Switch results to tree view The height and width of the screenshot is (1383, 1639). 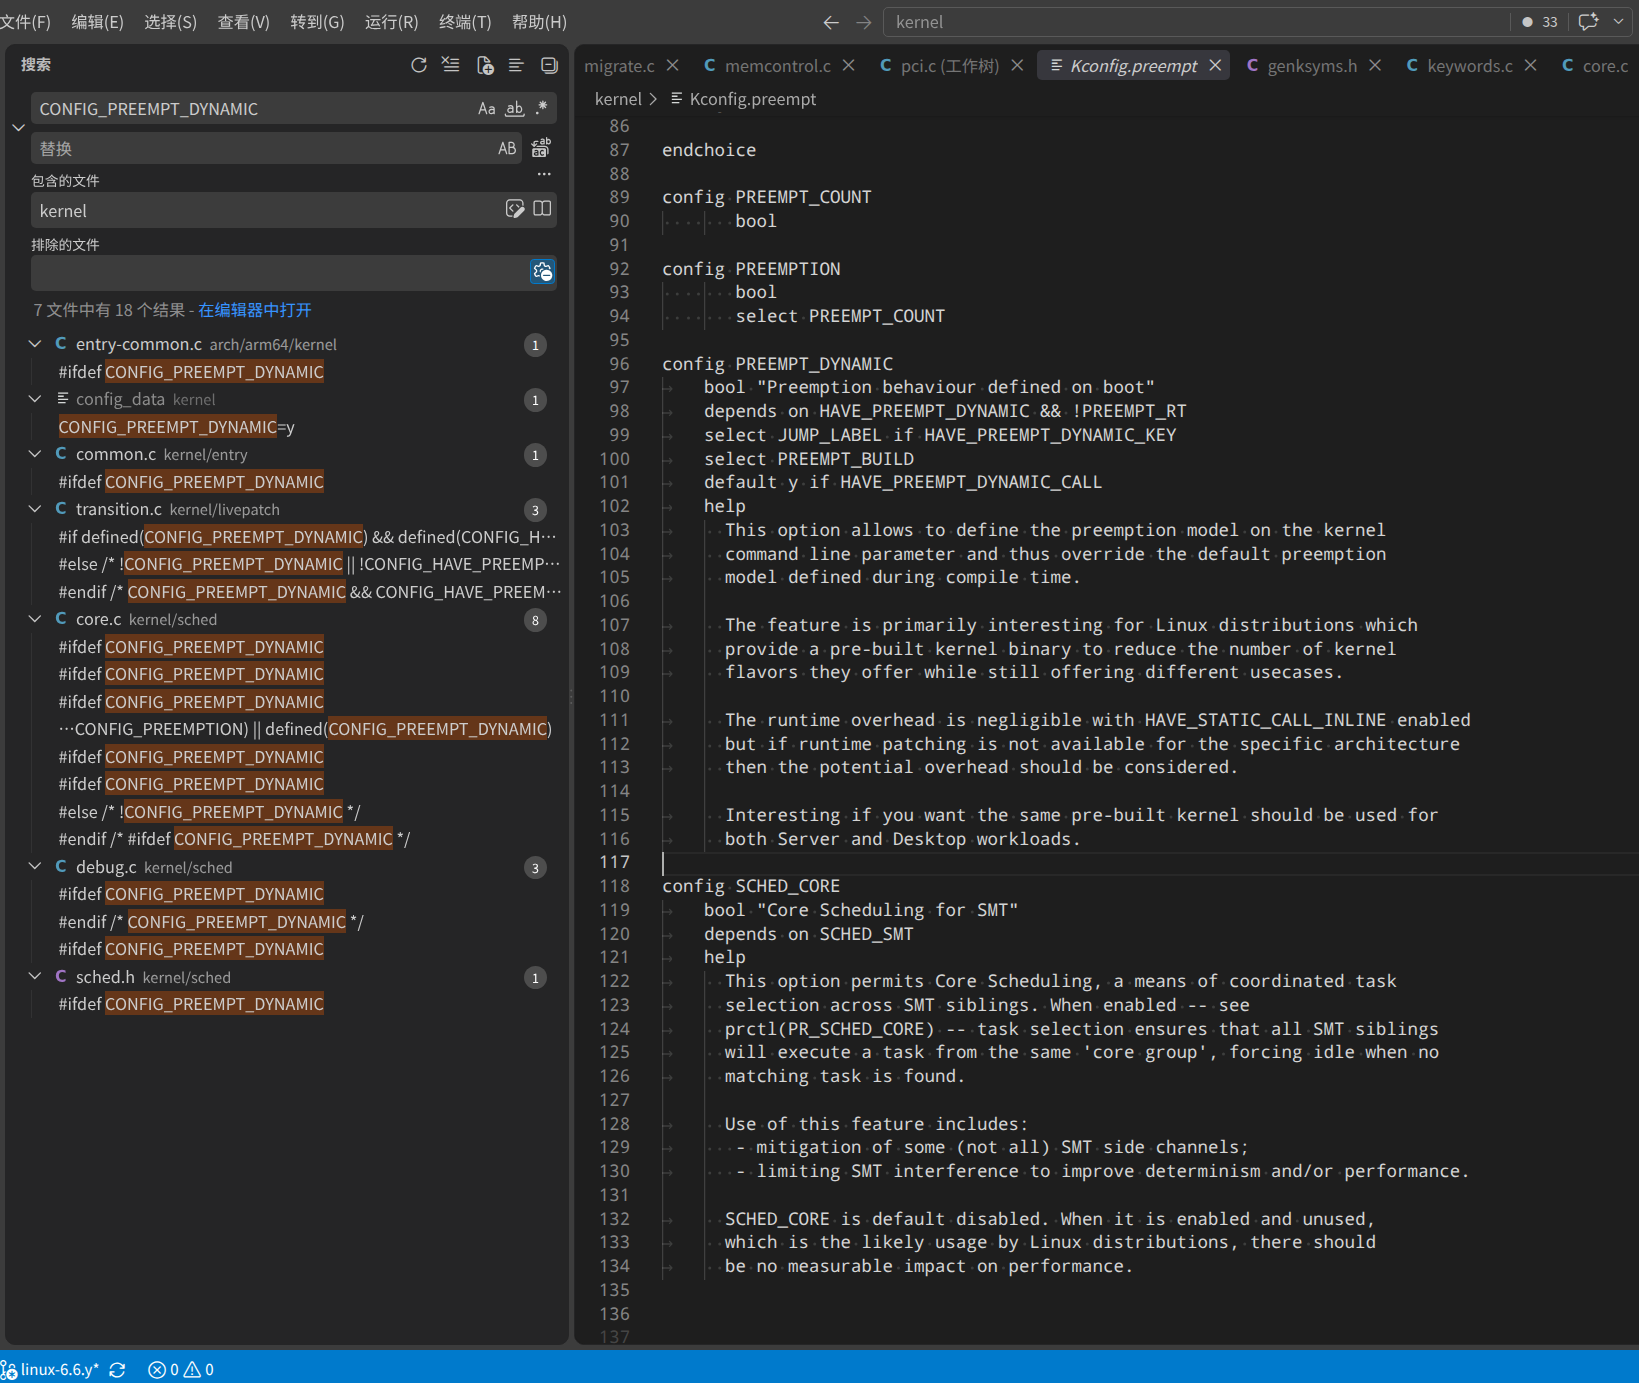(x=516, y=65)
